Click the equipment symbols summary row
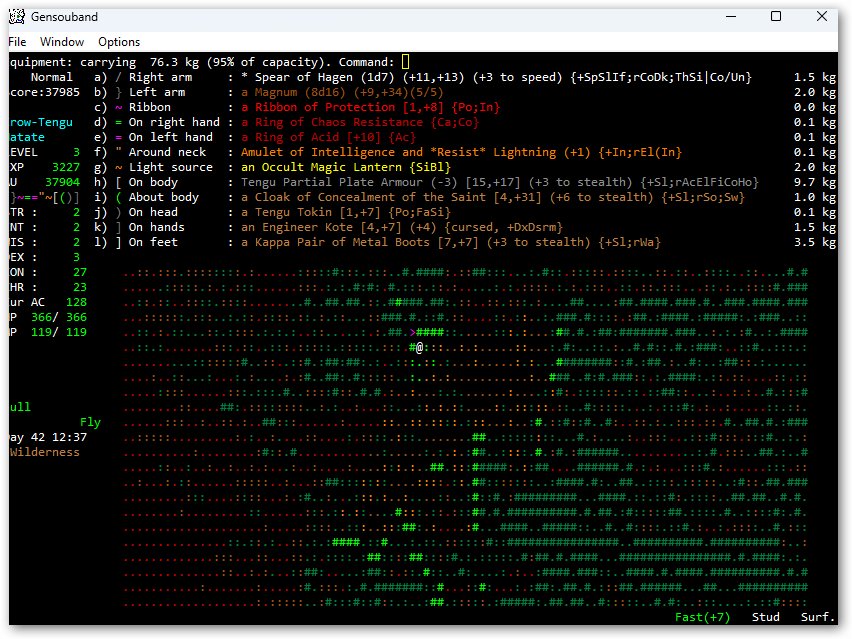 point(45,197)
